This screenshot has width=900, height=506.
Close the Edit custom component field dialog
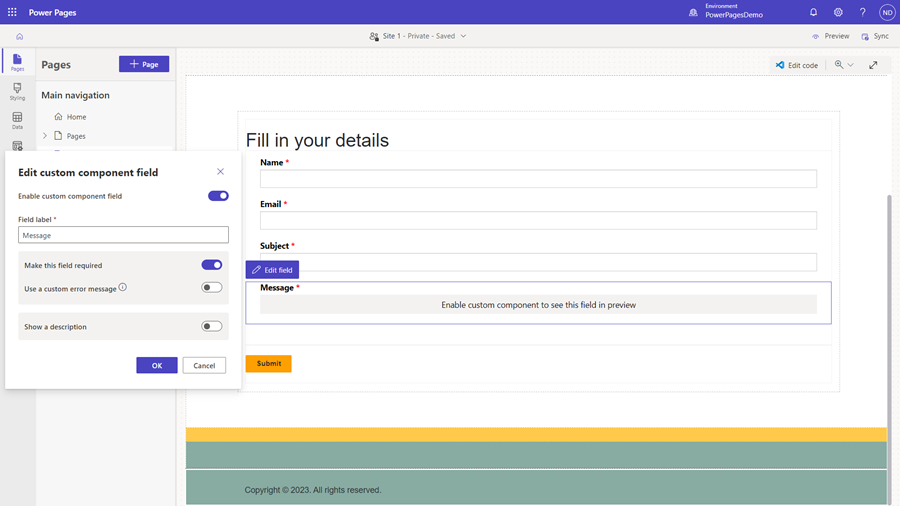point(220,172)
